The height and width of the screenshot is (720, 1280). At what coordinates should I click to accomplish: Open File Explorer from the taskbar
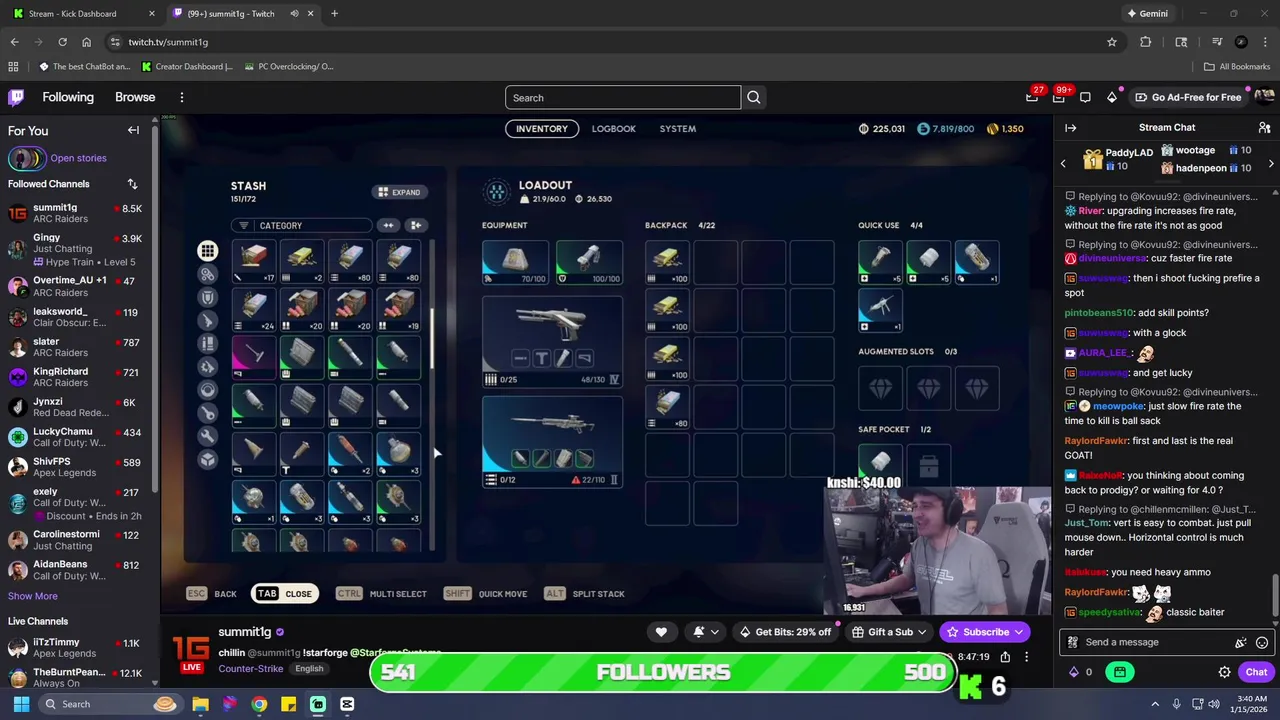pos(200,704)
